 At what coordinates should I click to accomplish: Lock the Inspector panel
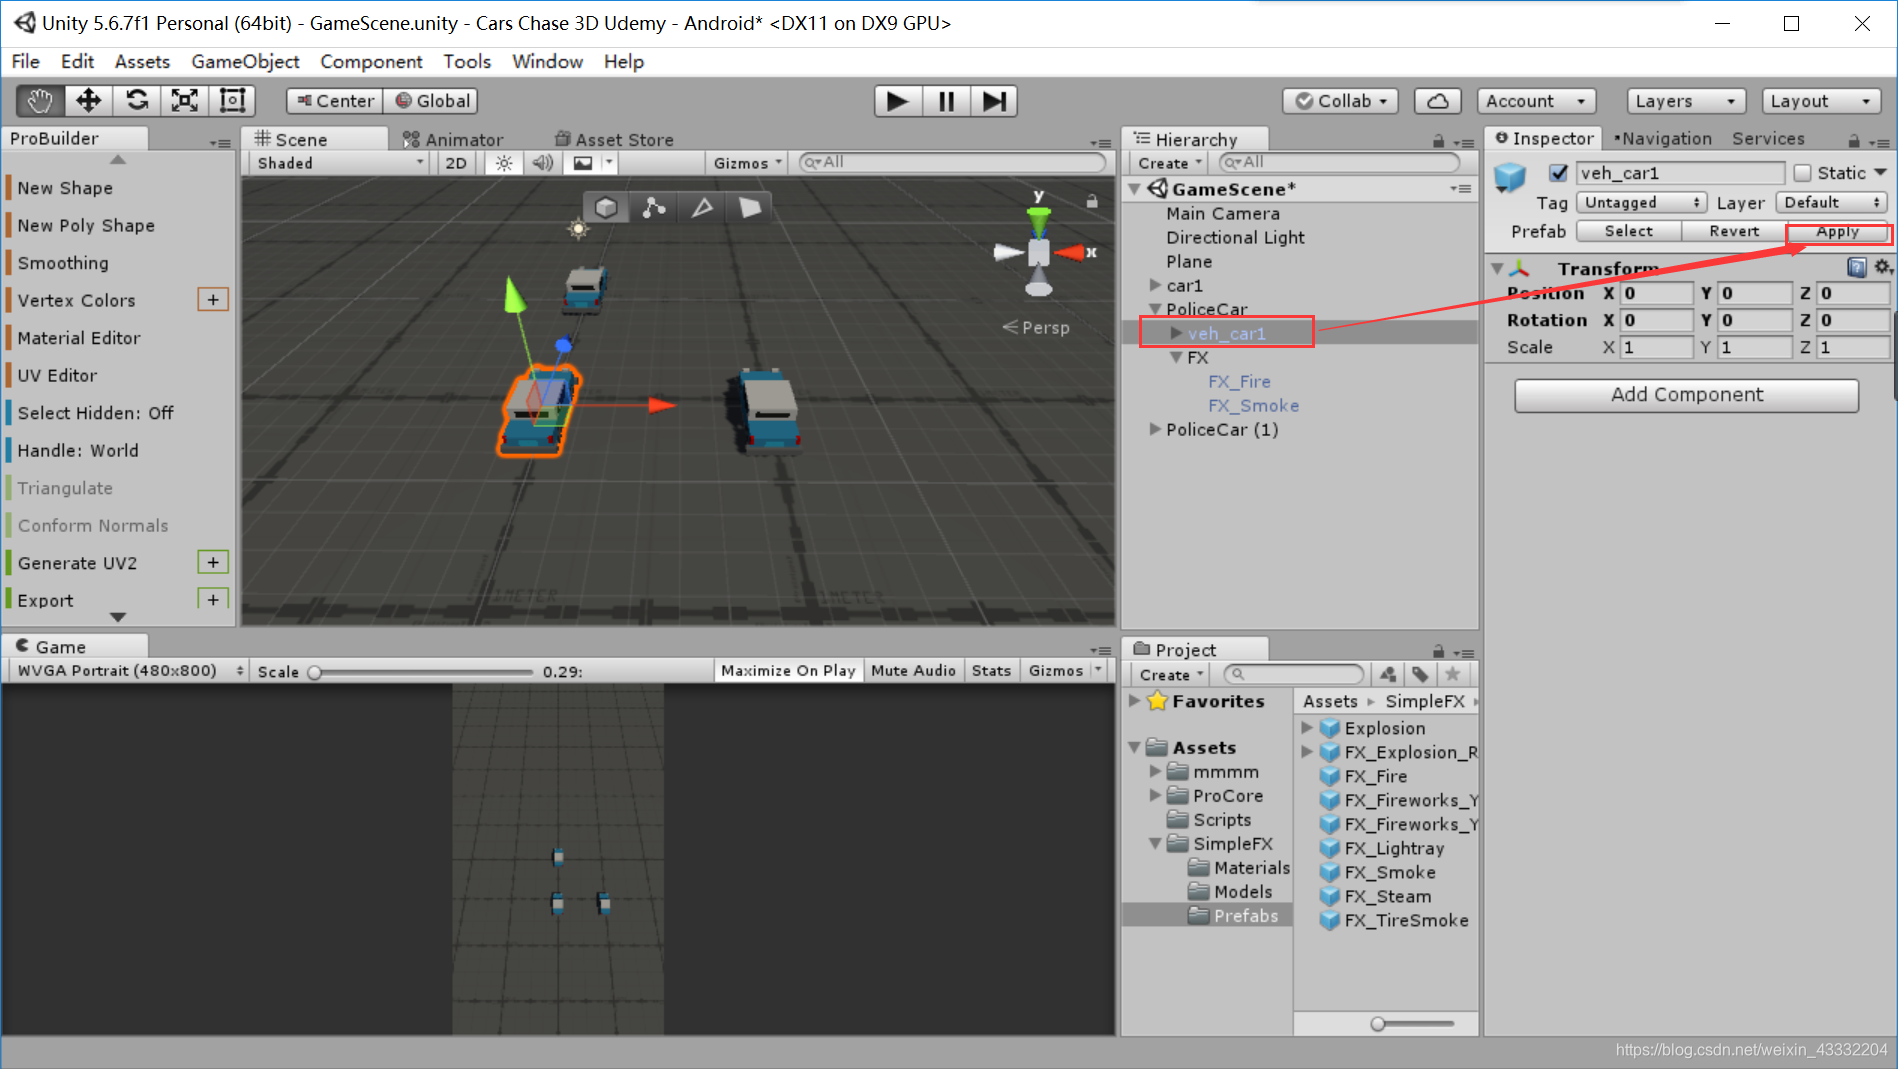(x=1854, y=141)
